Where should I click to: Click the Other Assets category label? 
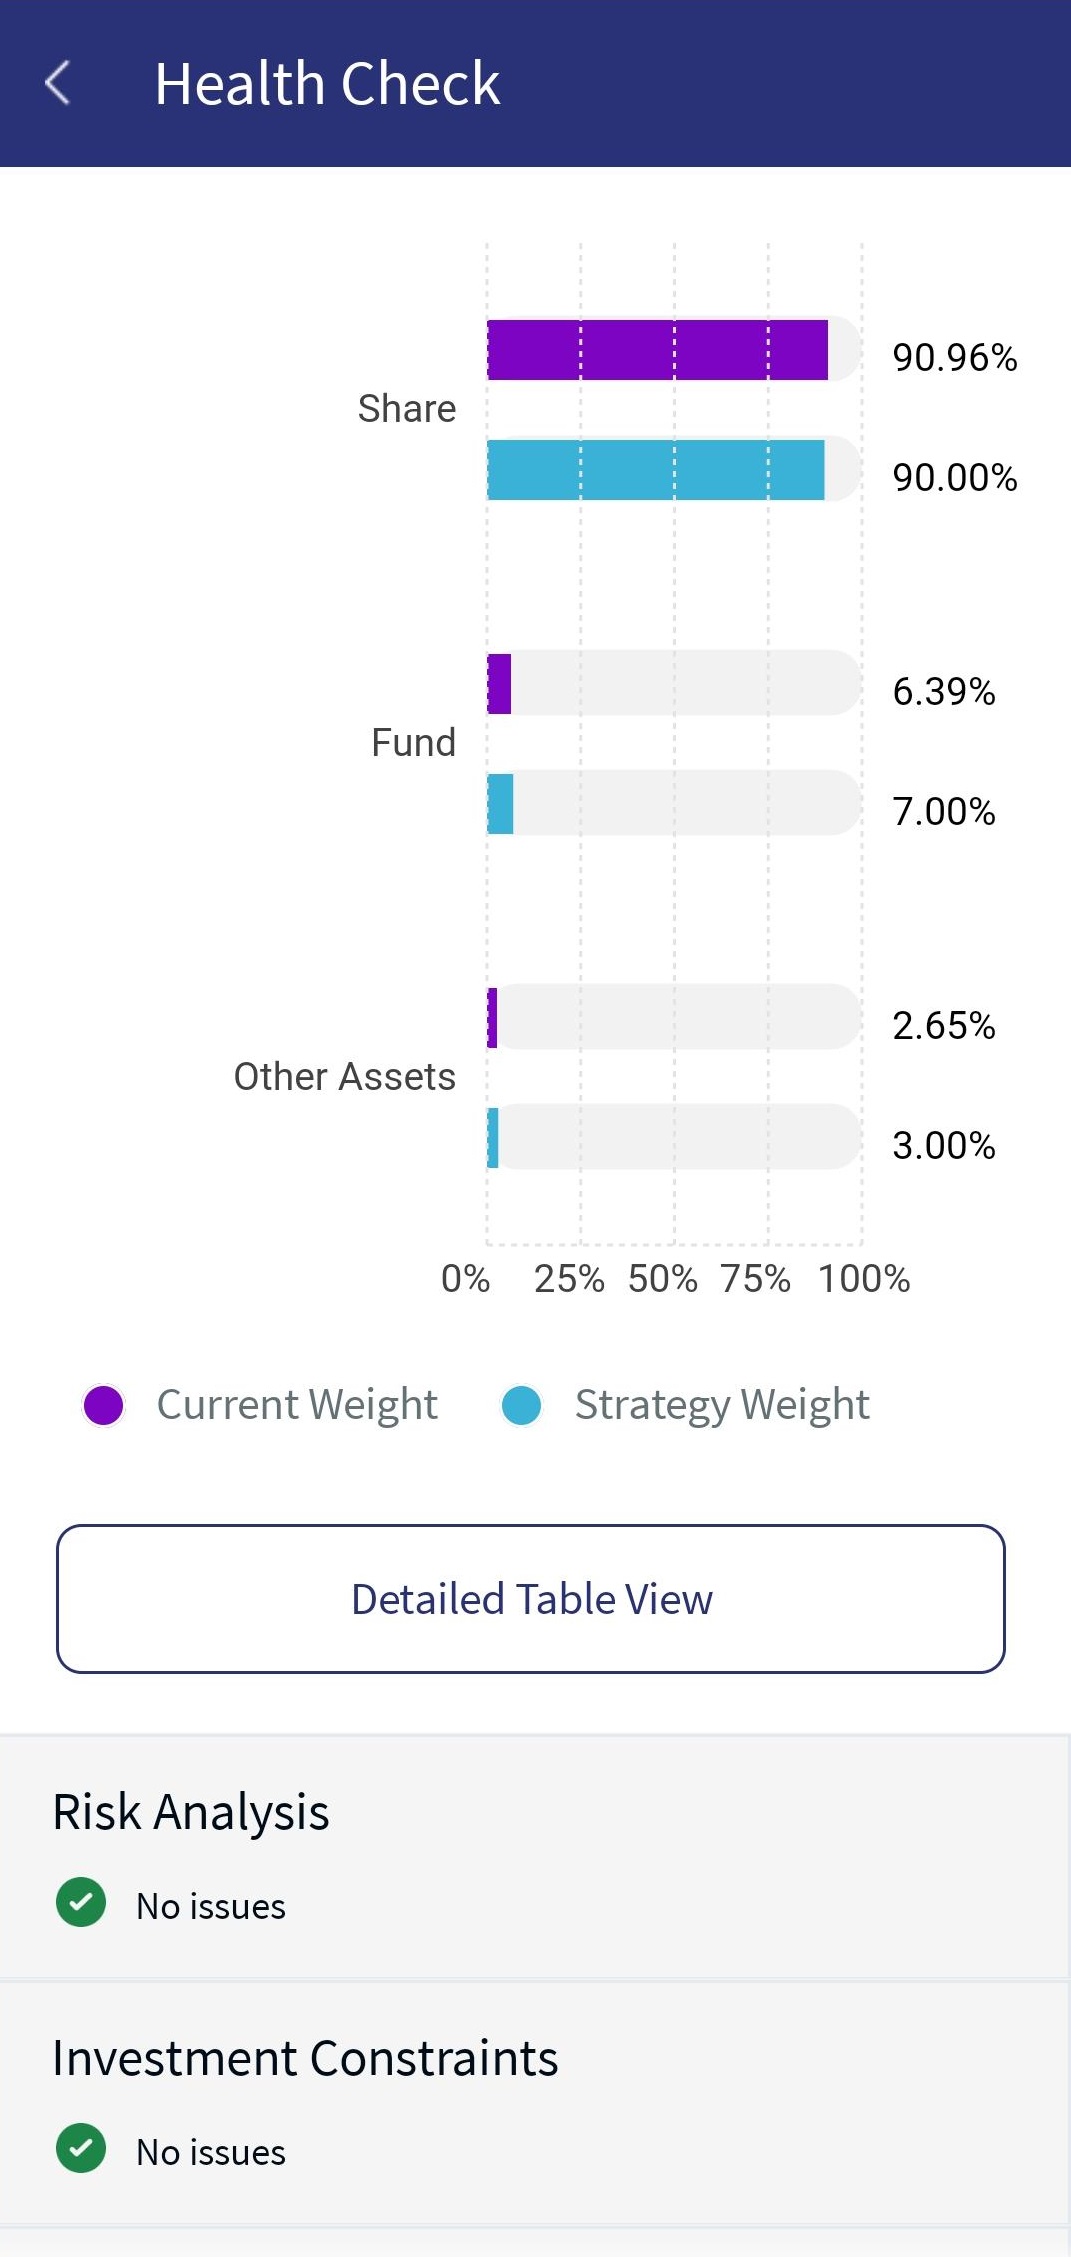pos(345,1077)
